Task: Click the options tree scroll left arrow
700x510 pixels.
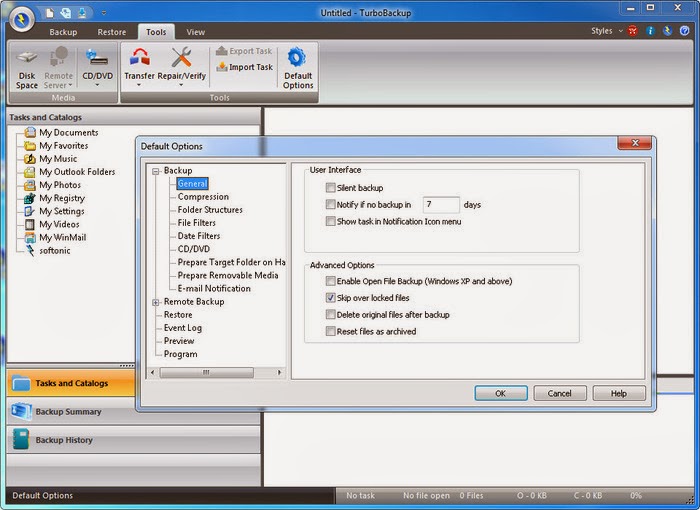Action: coord(153,372)
